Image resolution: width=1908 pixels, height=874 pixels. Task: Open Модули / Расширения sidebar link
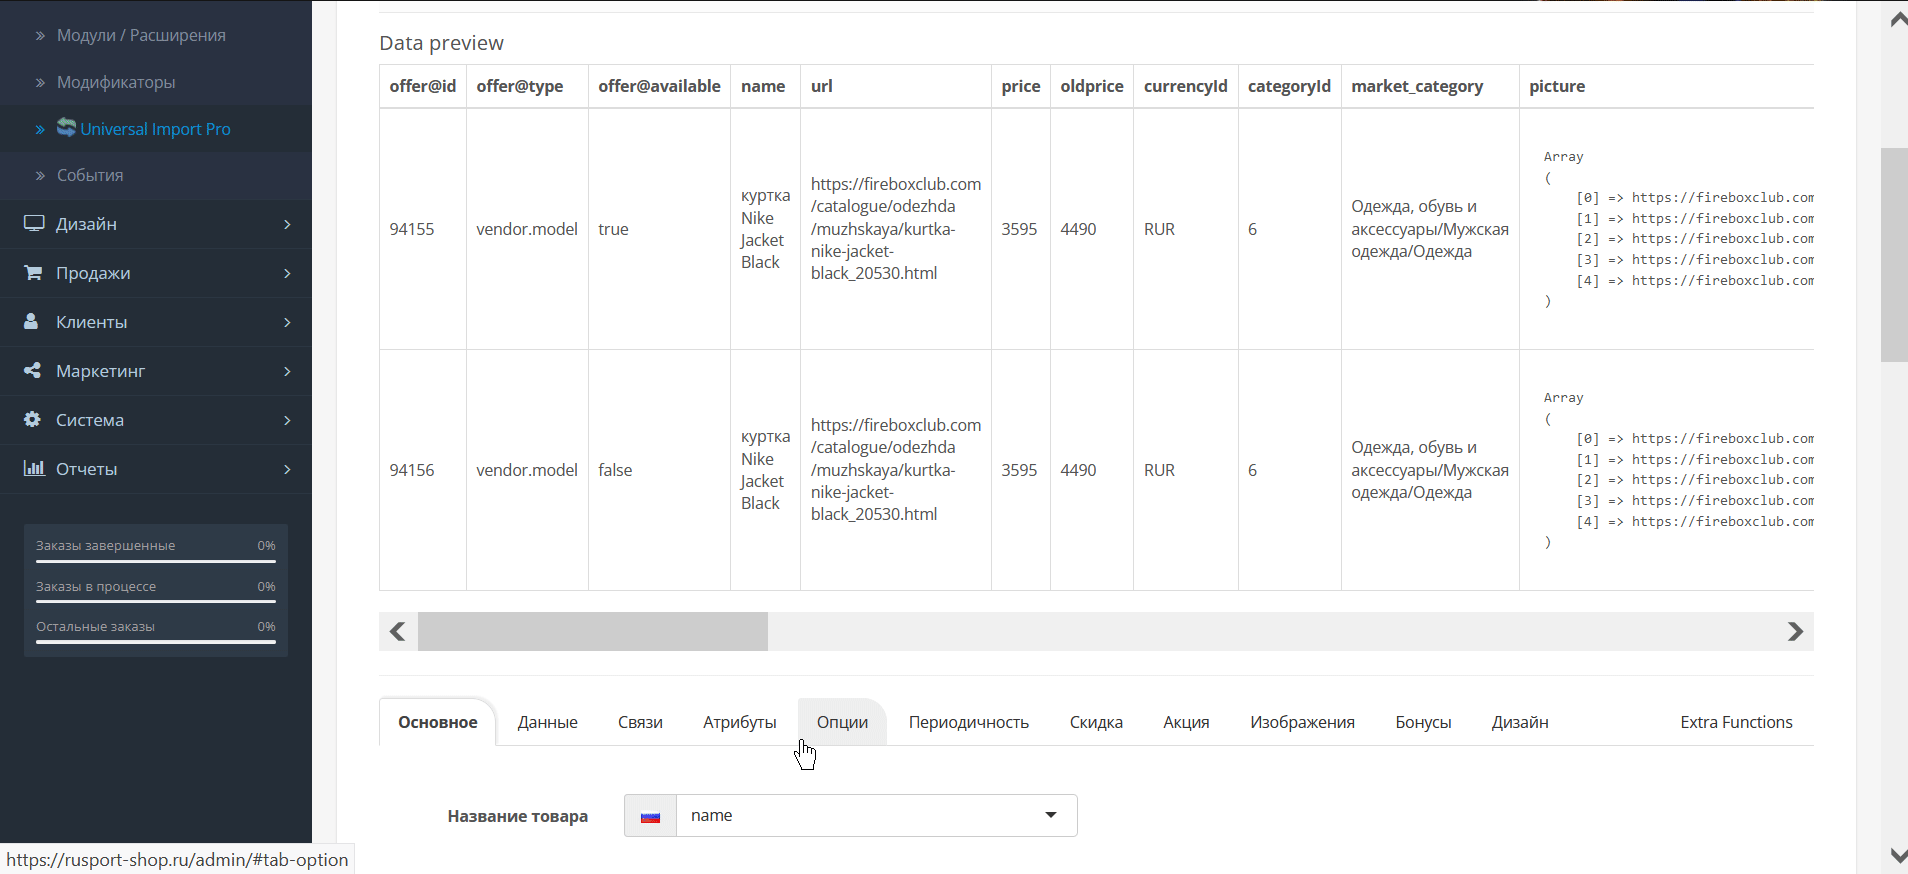(x=141, y=35)
